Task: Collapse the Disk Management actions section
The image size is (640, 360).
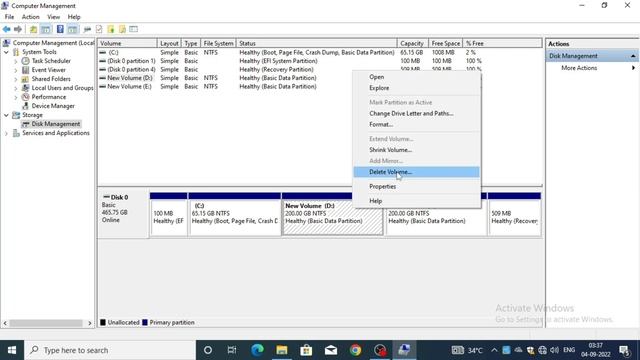Action: click(x=633, y=56)
